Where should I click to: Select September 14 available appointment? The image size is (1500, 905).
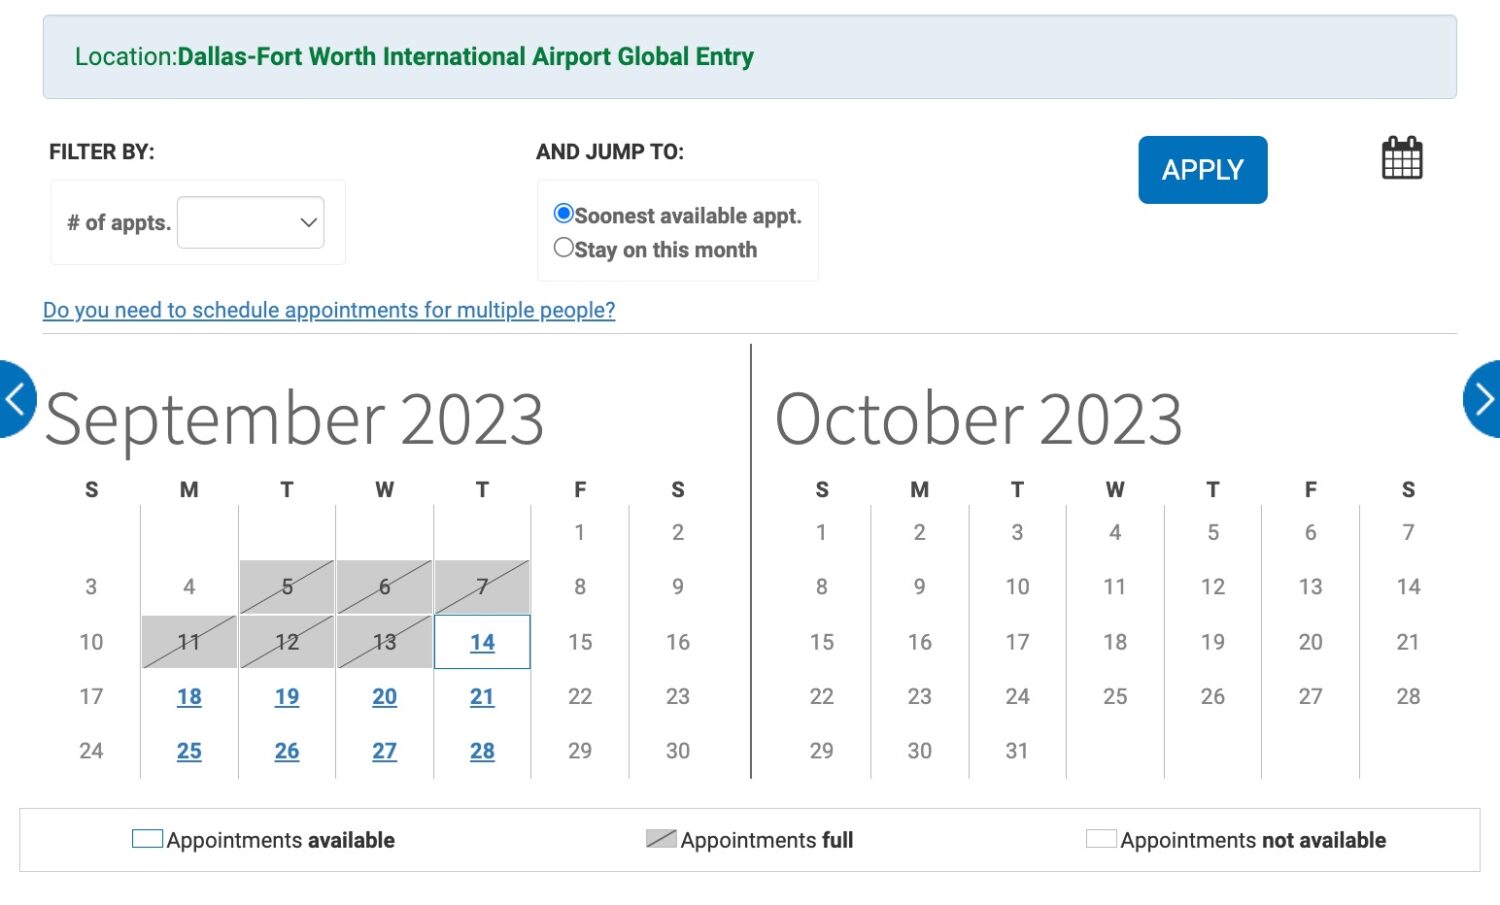[x=482, y=642]
